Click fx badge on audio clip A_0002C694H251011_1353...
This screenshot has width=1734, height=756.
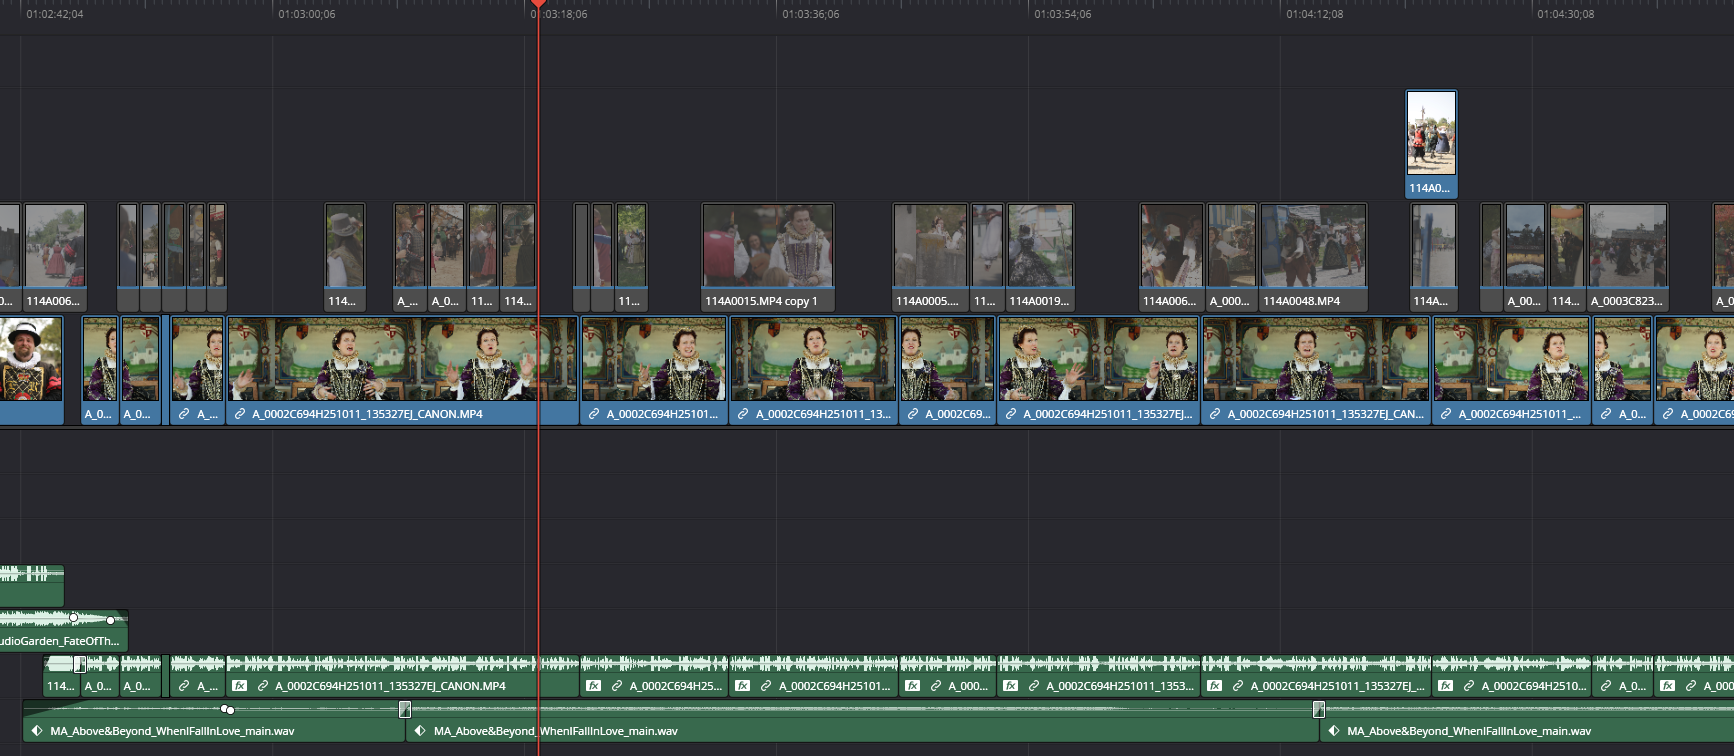(x=1011, y=686)
